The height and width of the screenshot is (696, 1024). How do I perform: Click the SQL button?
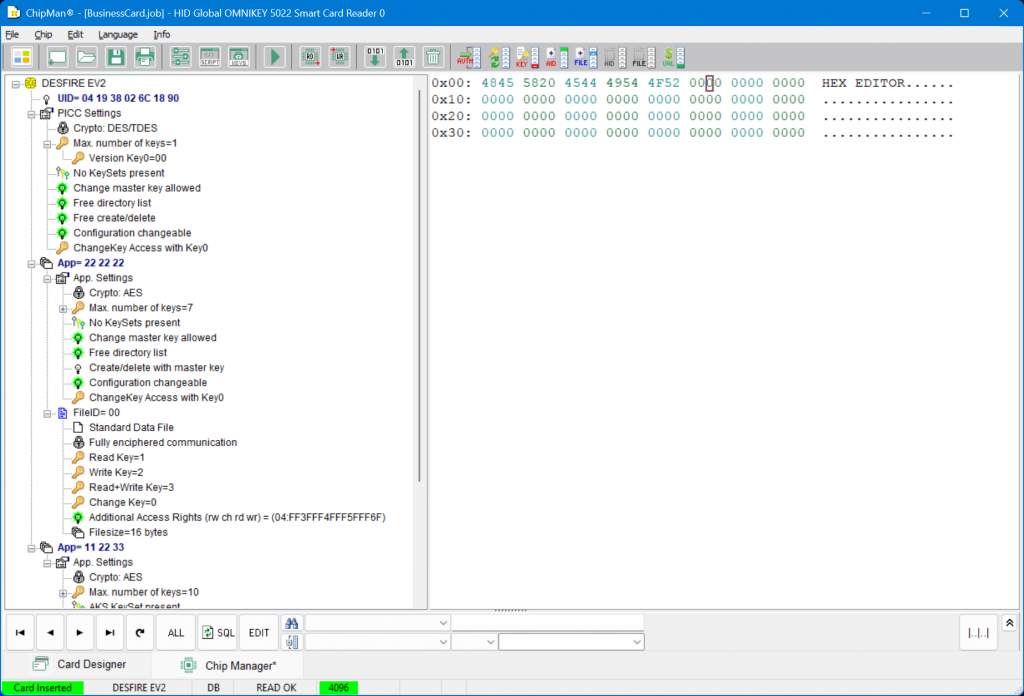pyautogui.click(x=218, y=633)
